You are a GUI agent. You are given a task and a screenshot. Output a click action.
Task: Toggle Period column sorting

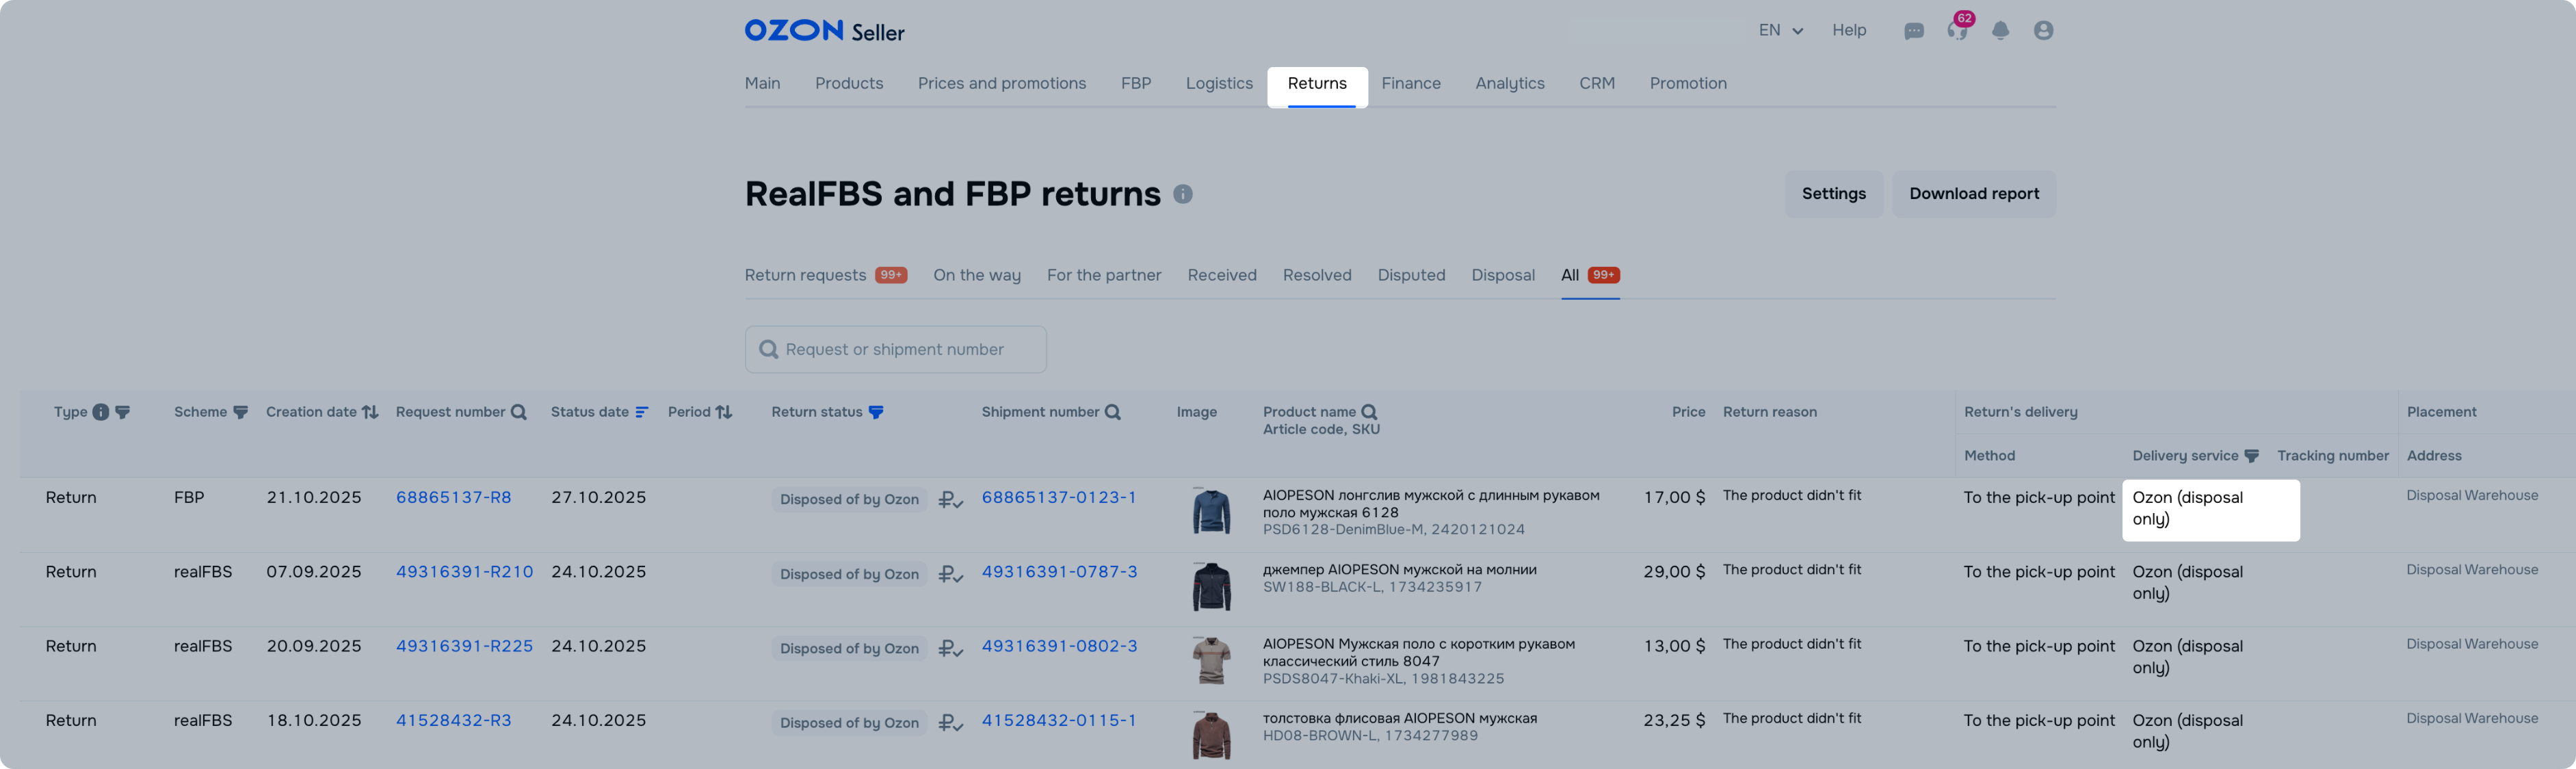[x=724, y=412]
